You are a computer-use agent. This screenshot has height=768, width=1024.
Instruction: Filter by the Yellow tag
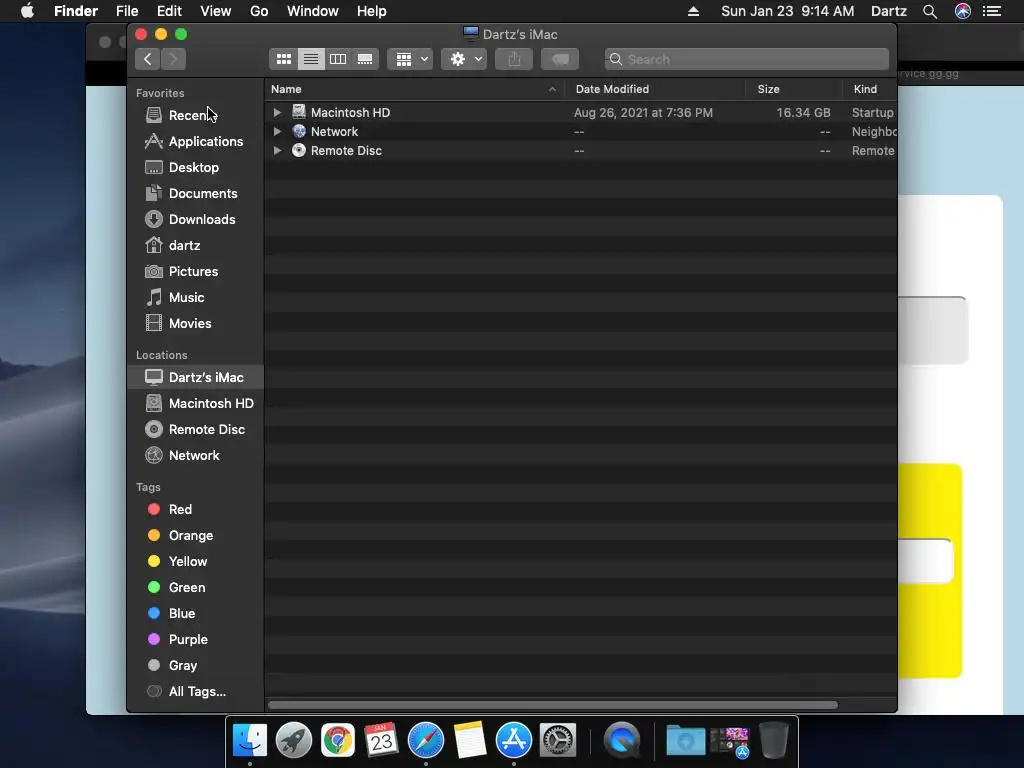click(x=195, y=562)
